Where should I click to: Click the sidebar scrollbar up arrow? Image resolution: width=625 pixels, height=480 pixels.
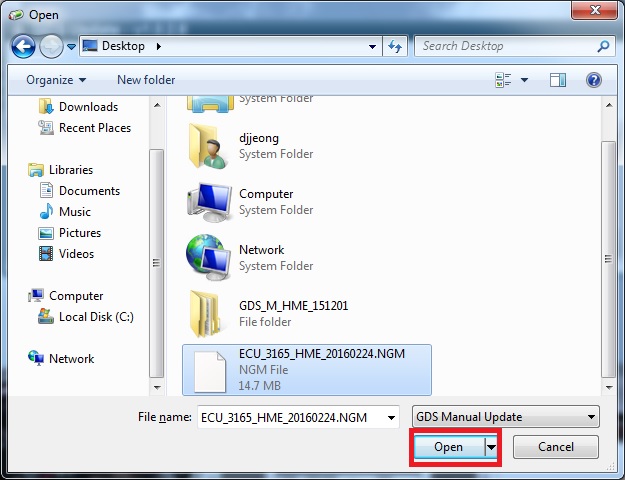click(157, 105)
